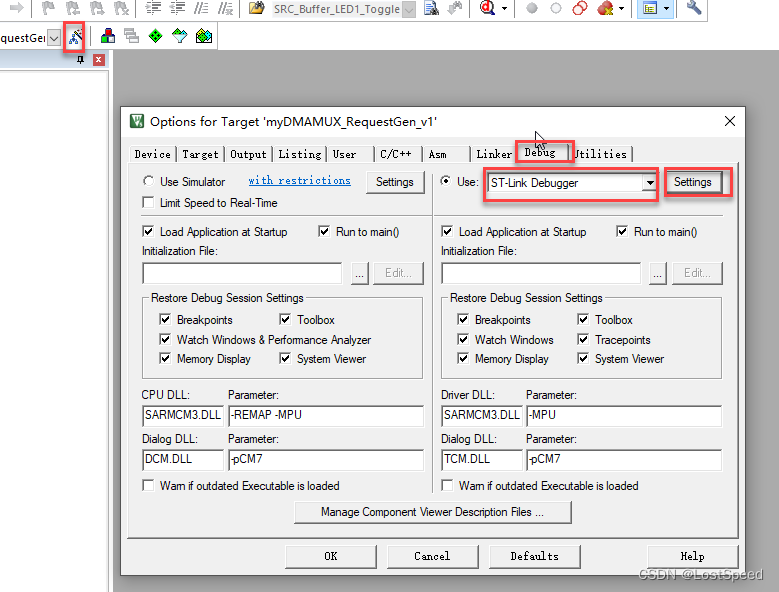Launch the Pack Installer icon
The height and width of the screenshot is (592, 779).
pyautogui.click(x=204, y=36)
